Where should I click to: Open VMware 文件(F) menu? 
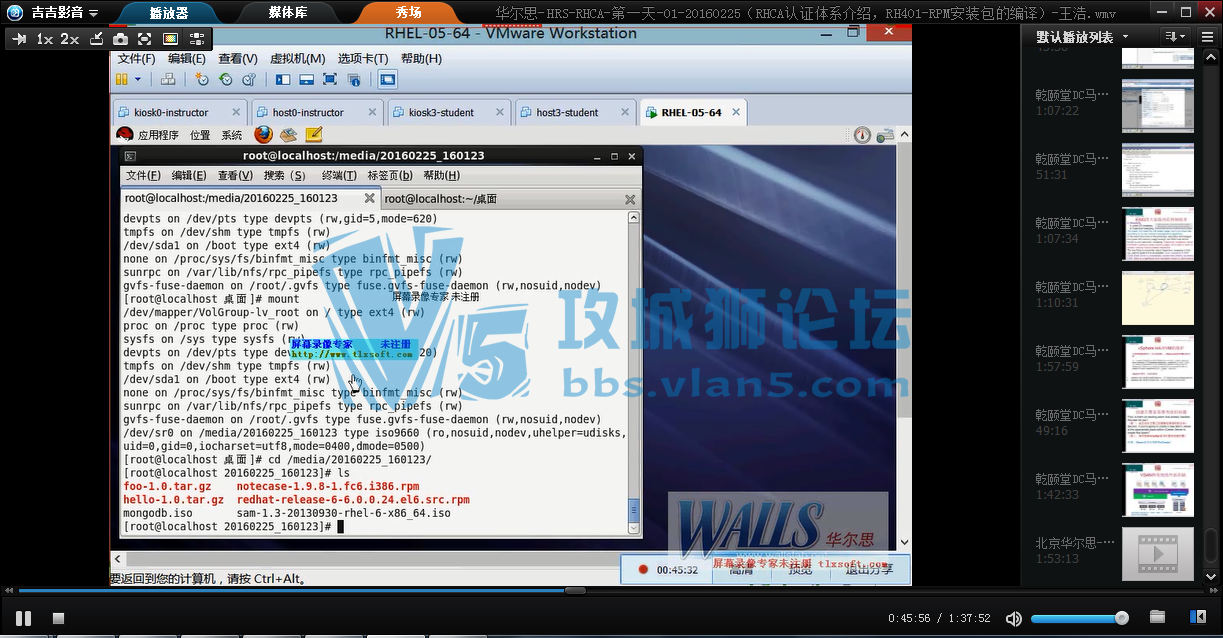(136, 59)
